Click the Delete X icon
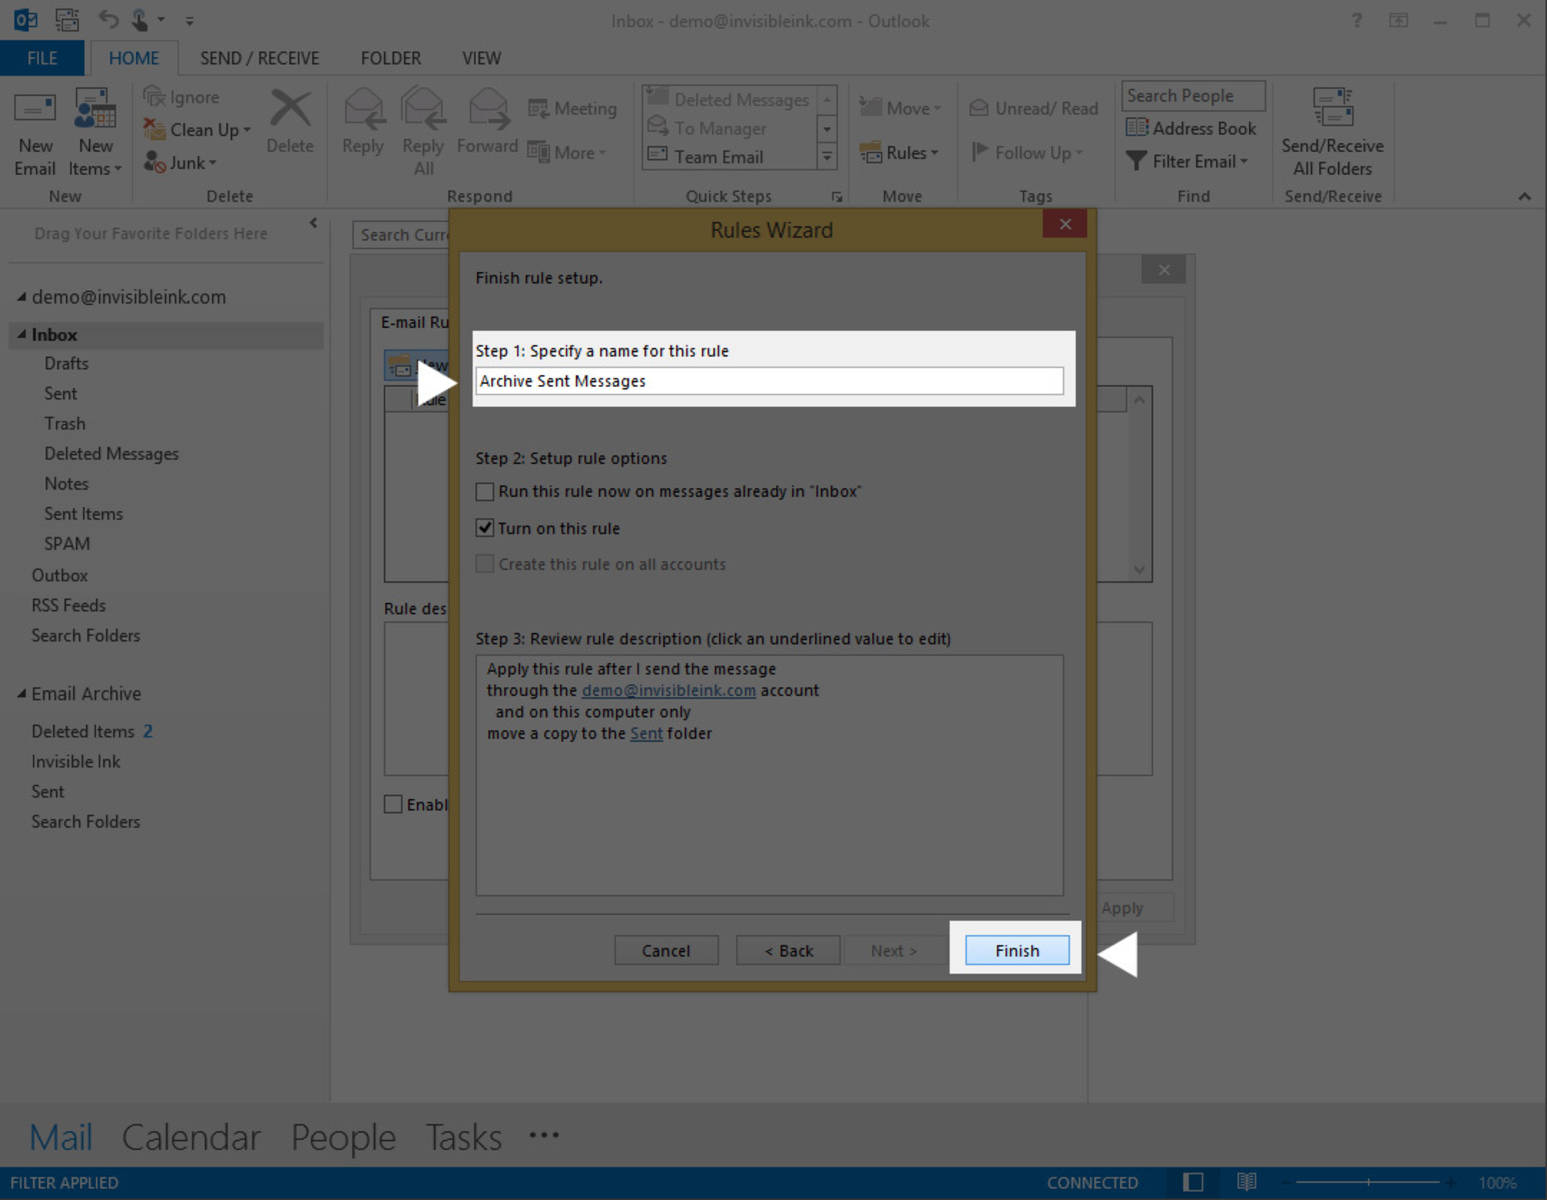 [290, 108]
